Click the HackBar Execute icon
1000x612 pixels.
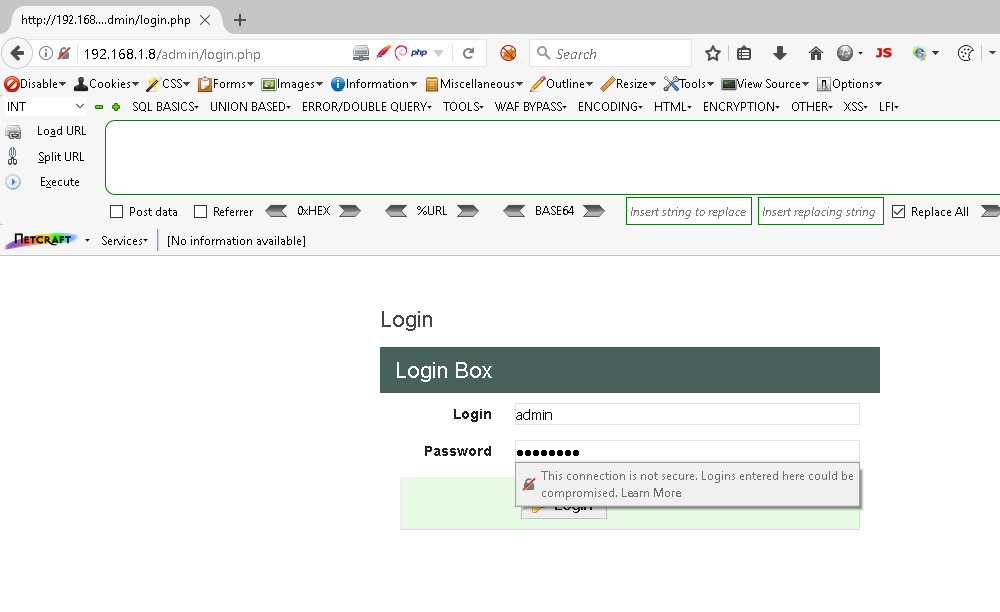point(13,182)
